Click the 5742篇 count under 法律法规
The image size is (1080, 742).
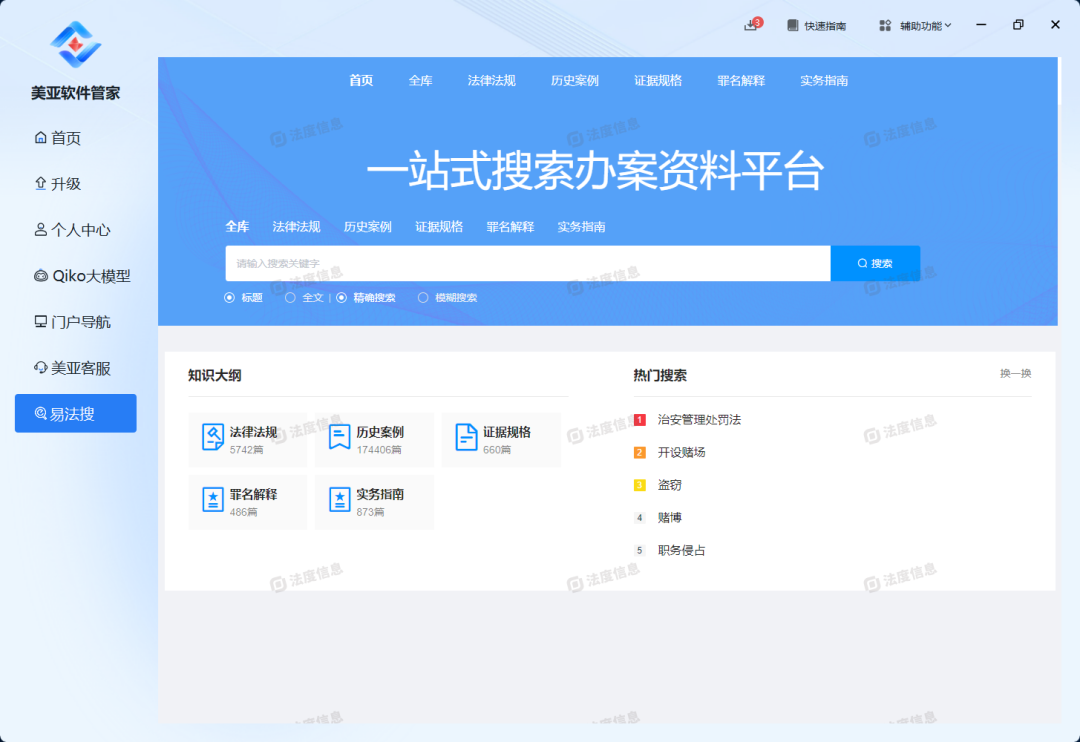(247, 450)
